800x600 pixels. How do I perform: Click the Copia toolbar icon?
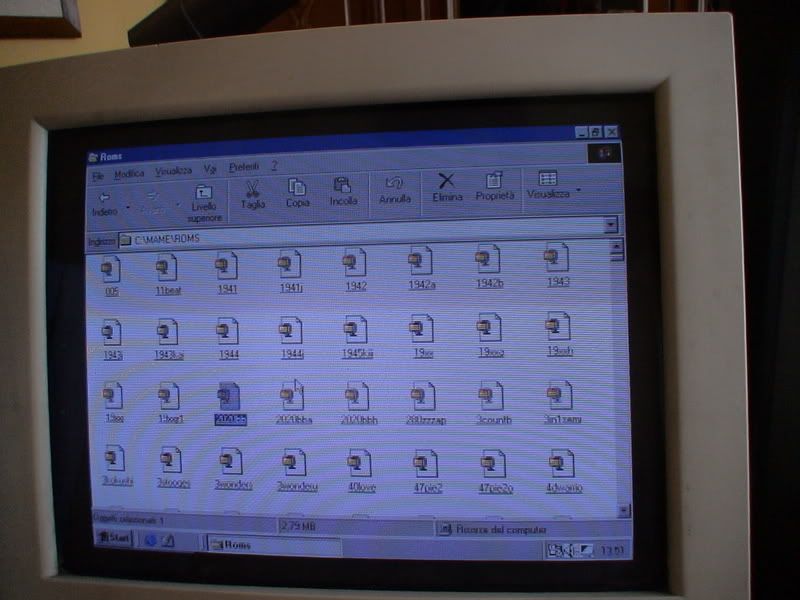(x=297, y=187)
